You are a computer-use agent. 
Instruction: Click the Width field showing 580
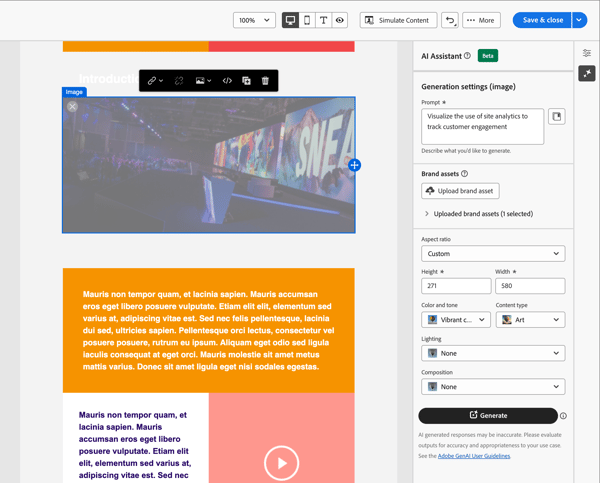tap(530, 286)
